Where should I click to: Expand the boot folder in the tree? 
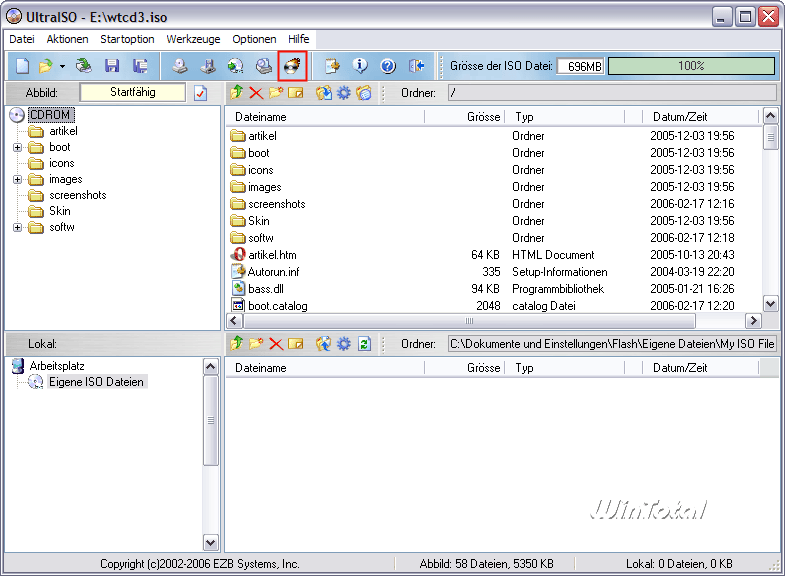(x=17, y=147)
